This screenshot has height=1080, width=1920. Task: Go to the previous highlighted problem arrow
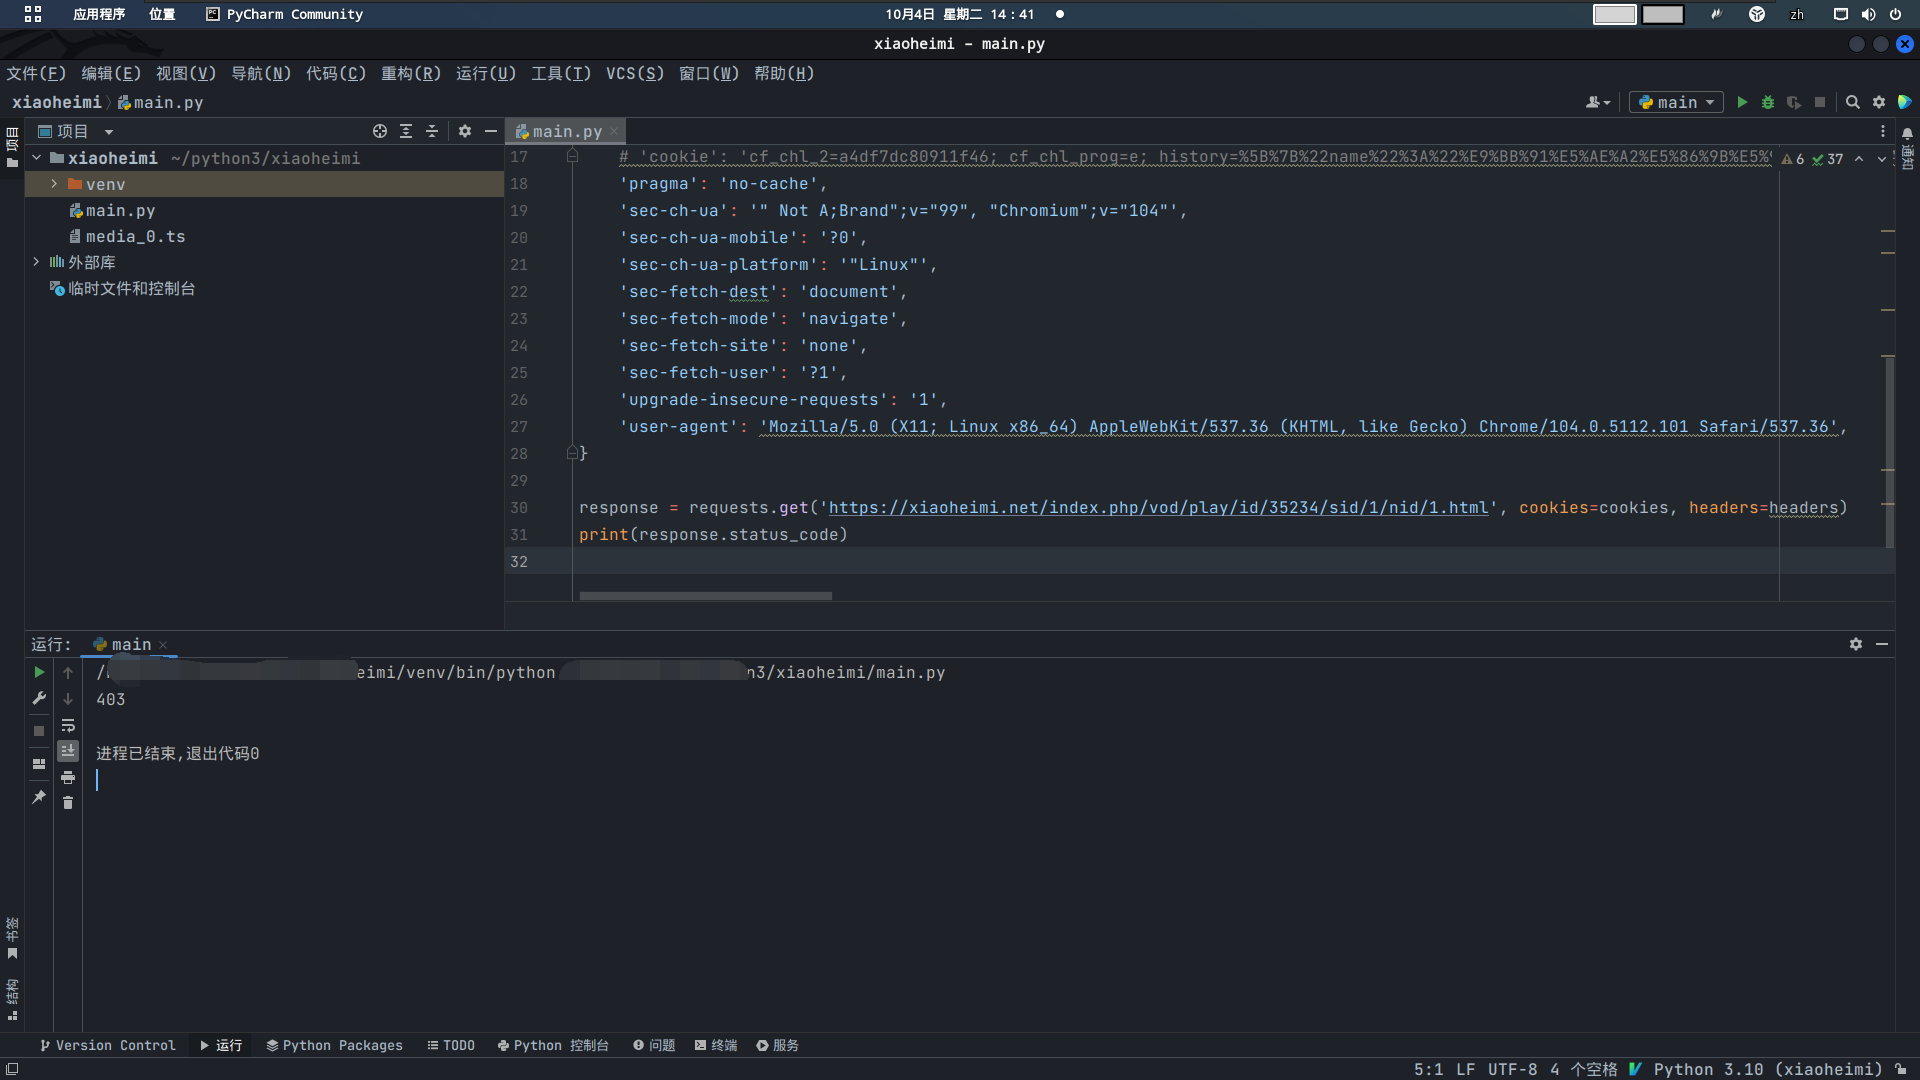click(x=1858, y=159)
